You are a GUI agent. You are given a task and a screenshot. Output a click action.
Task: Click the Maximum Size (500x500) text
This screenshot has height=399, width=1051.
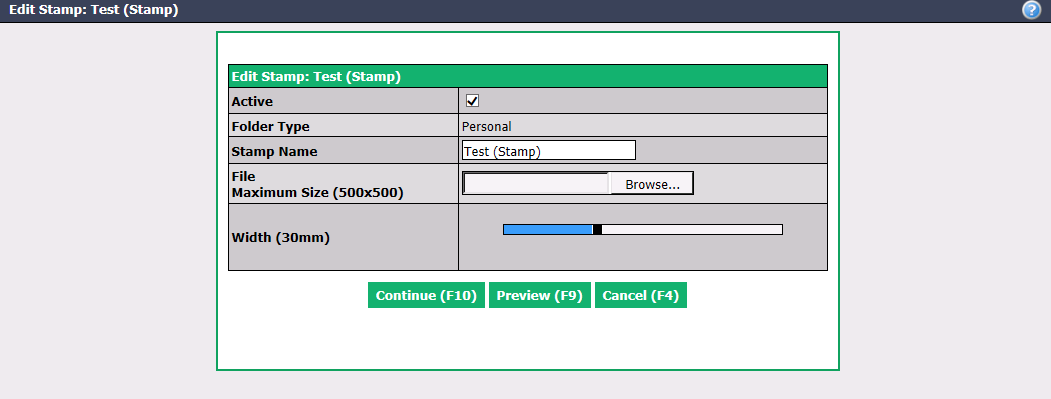click(317, 192)
